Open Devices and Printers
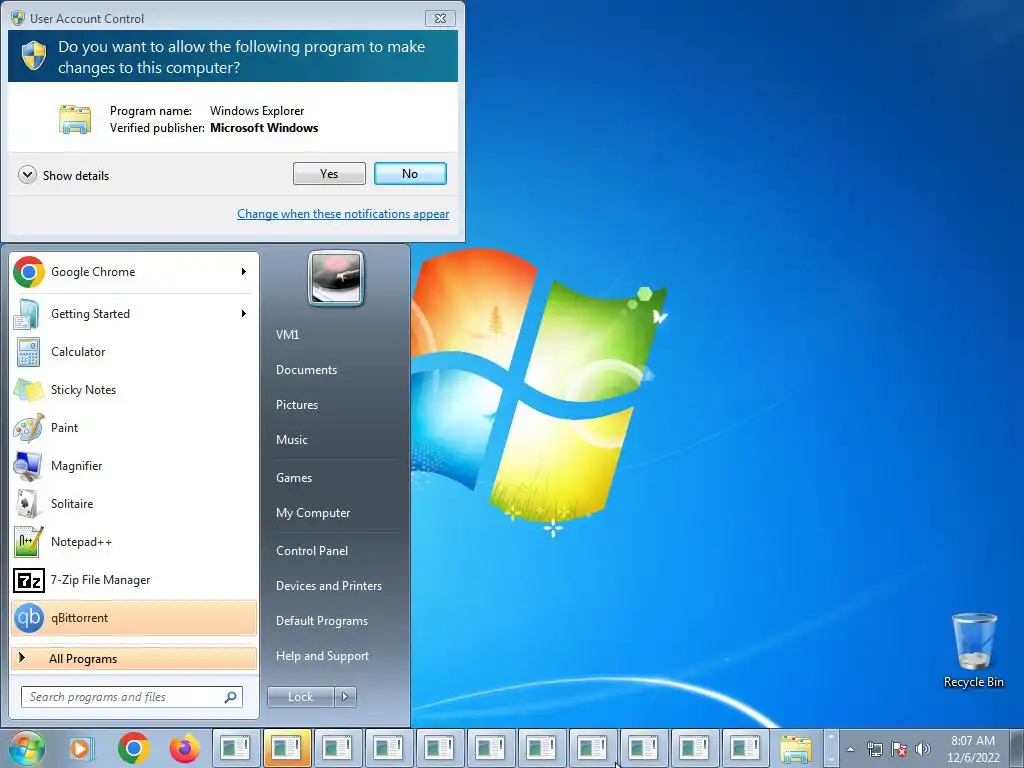The image size is (1024, 768). point(328,586)
